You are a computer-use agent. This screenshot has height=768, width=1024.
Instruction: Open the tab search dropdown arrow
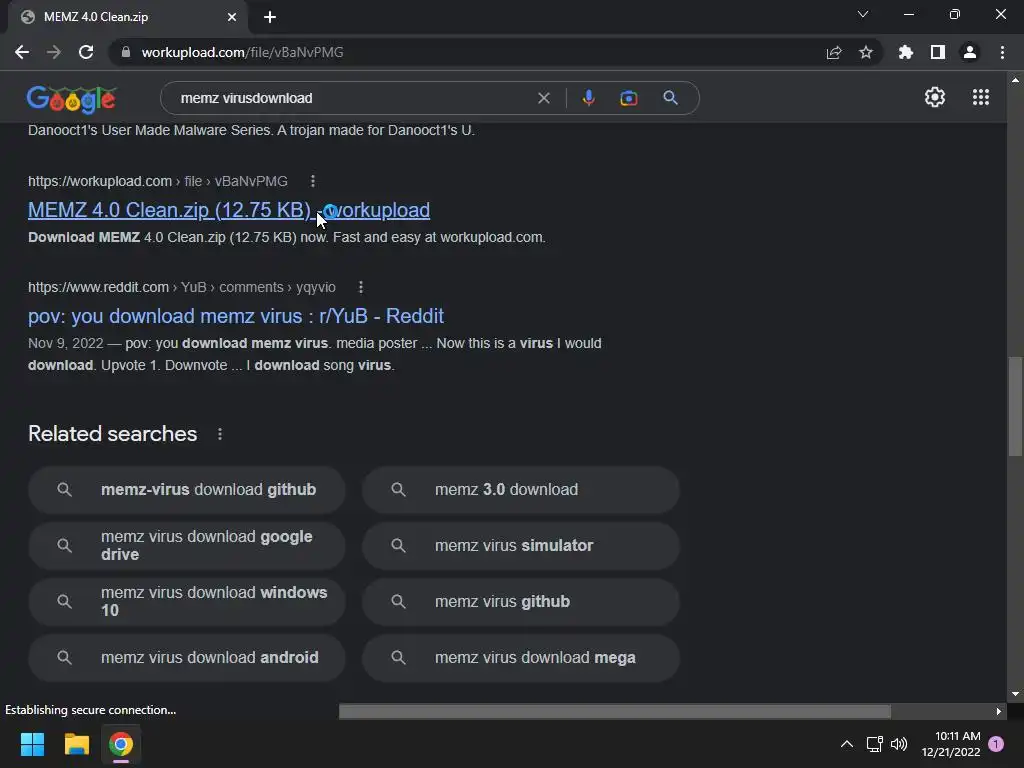coord(863,14)
